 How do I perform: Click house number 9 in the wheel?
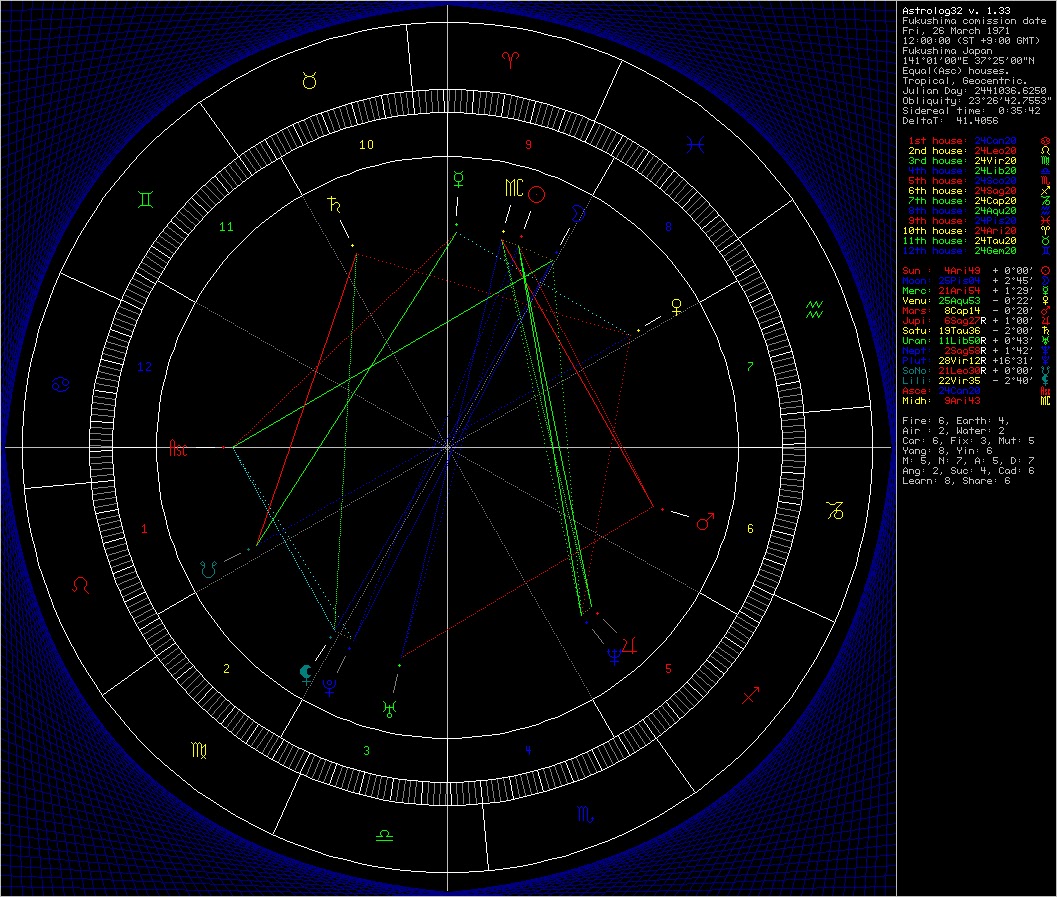pyautogui.click(x=528, y=145)
